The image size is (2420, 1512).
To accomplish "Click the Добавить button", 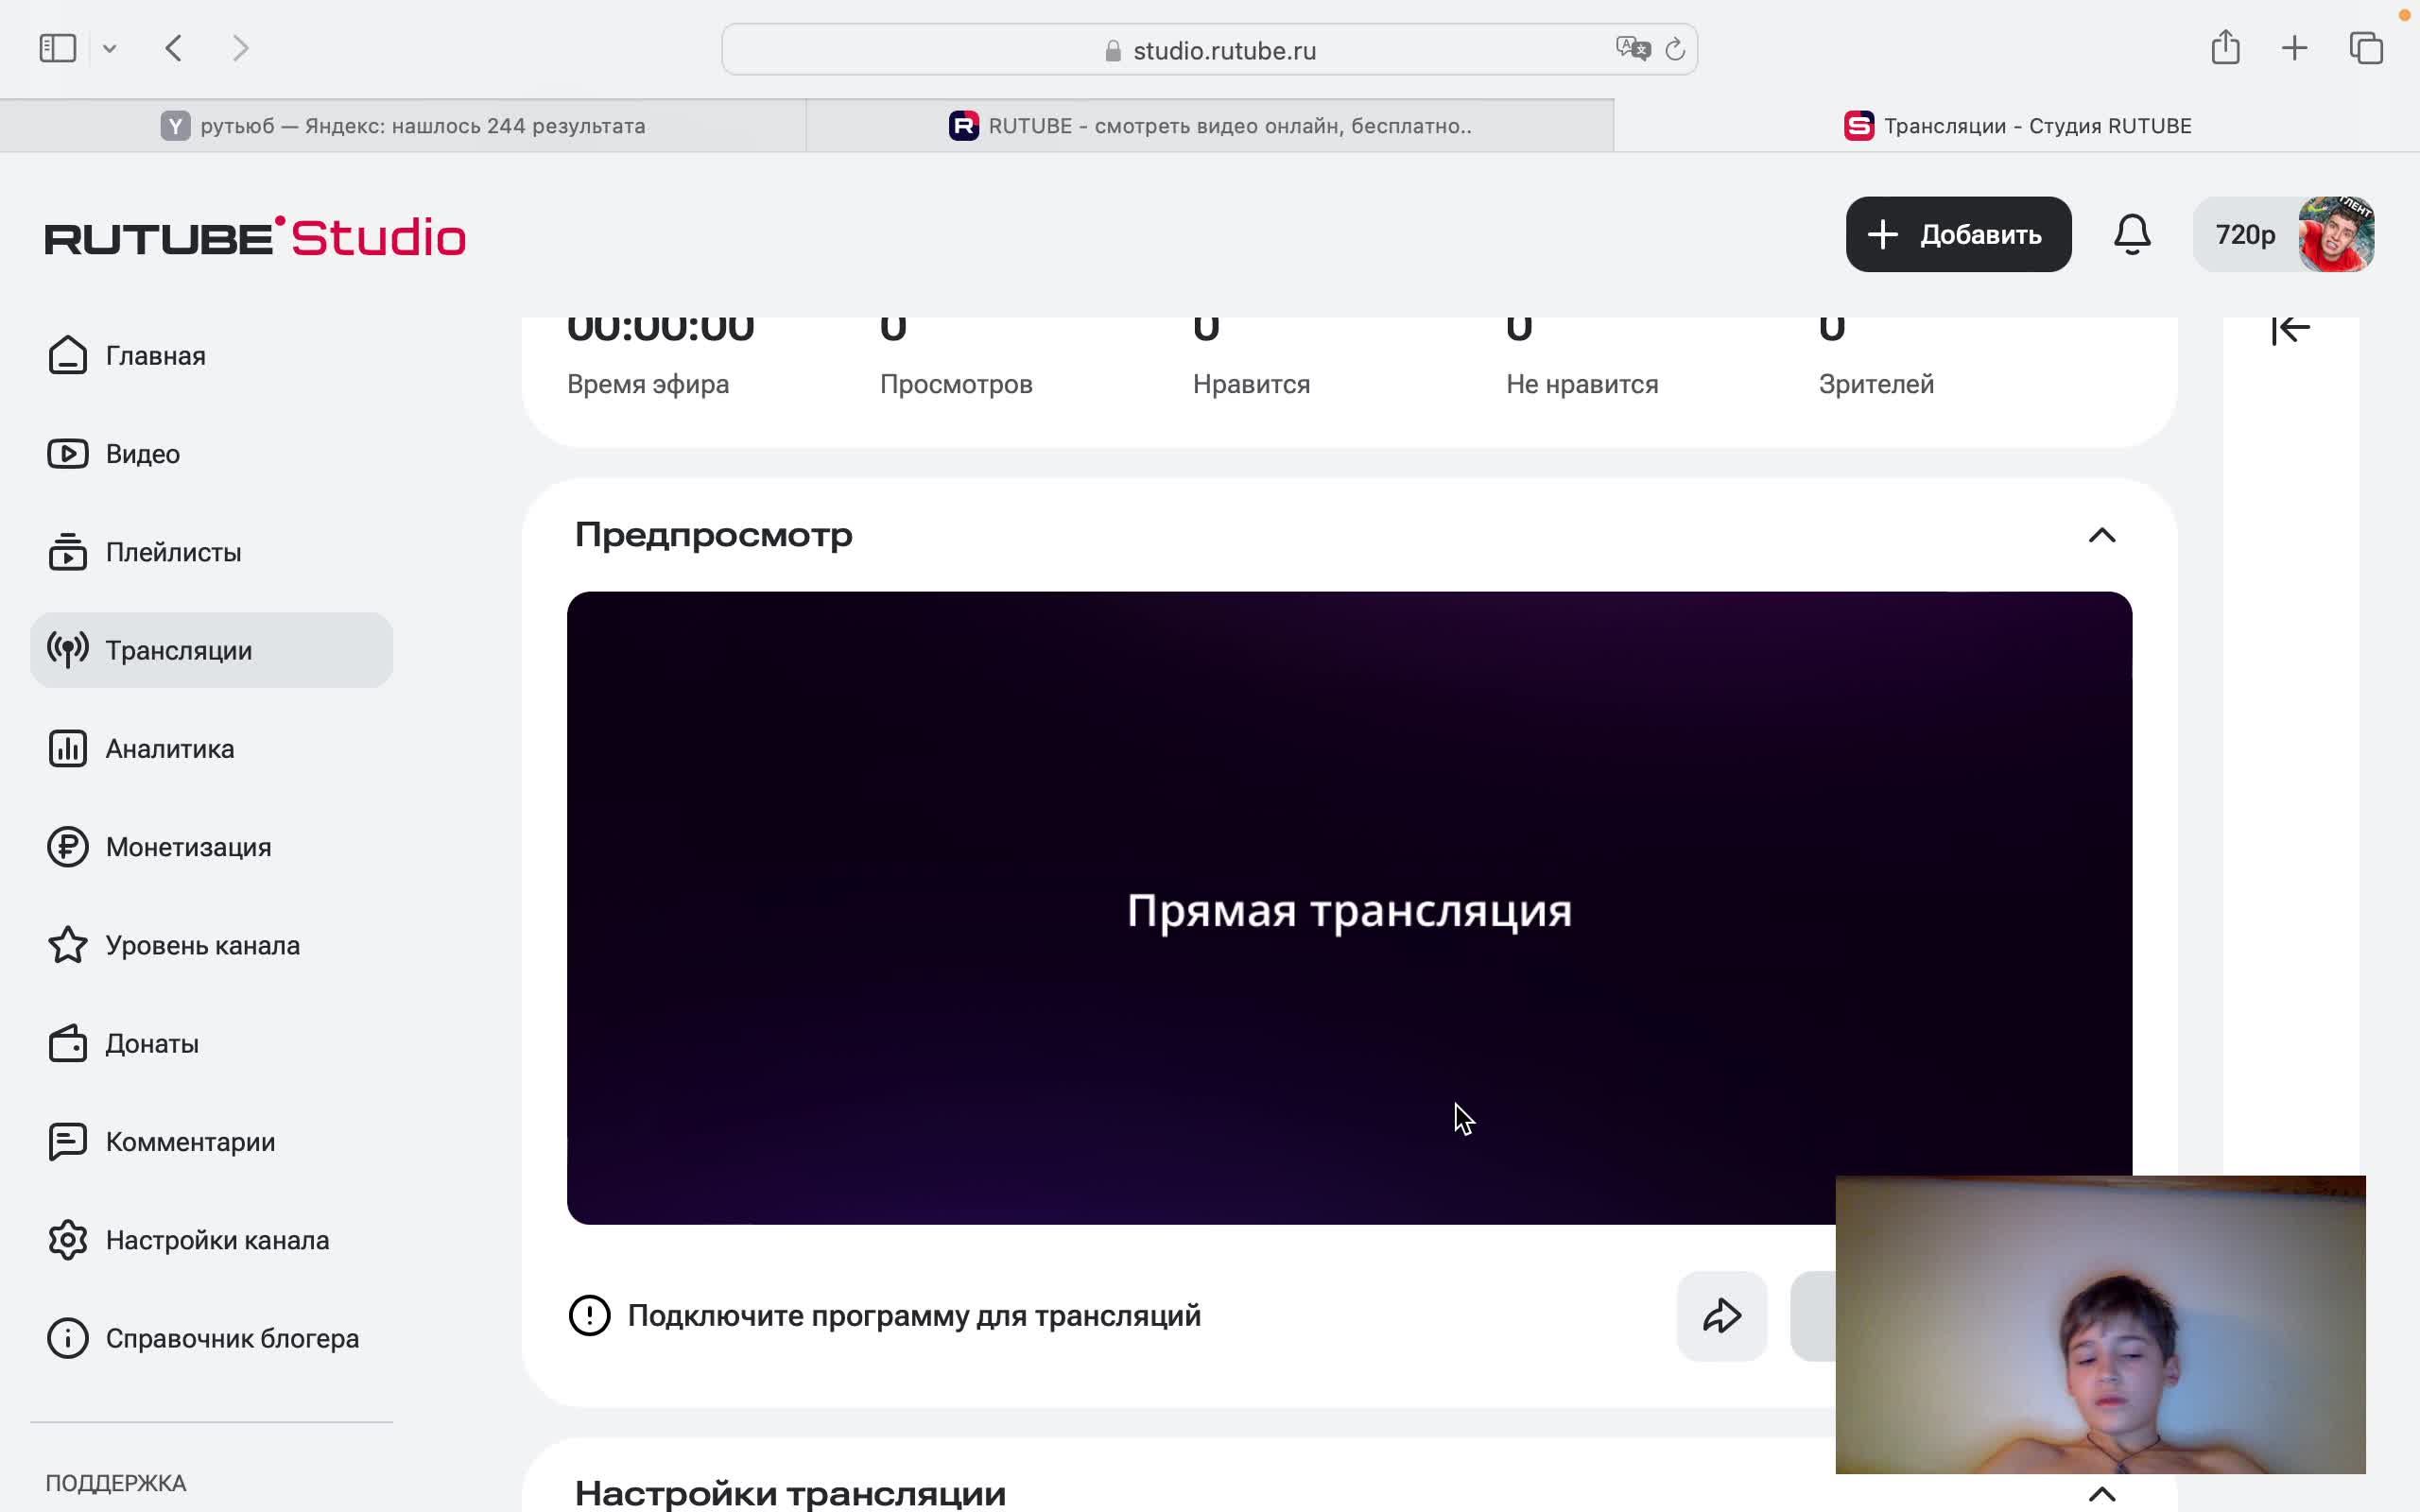I will click(1957, 233).
